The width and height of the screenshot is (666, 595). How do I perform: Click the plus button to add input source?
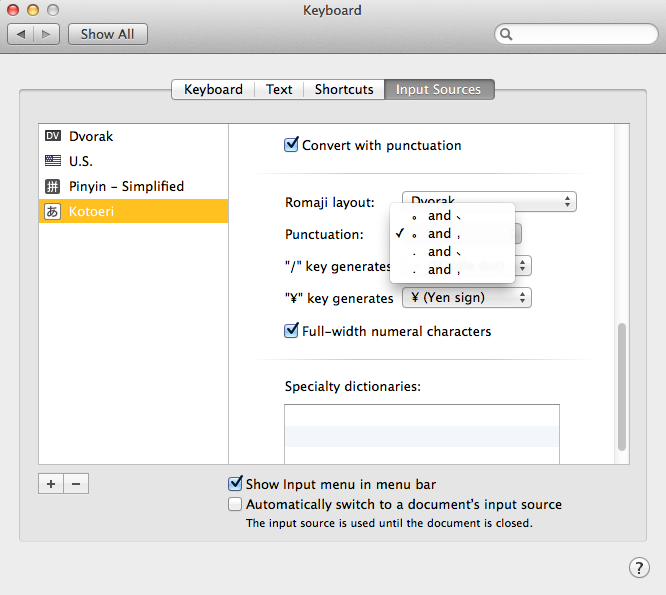tap(51, 484)
